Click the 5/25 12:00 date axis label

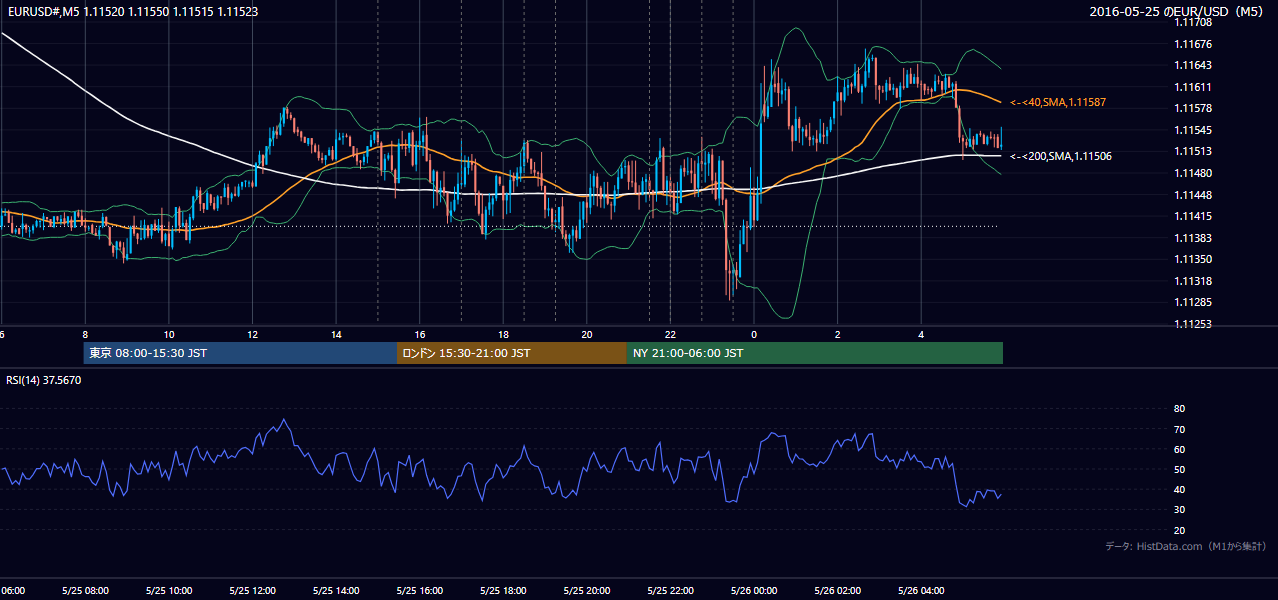point(252,591)
